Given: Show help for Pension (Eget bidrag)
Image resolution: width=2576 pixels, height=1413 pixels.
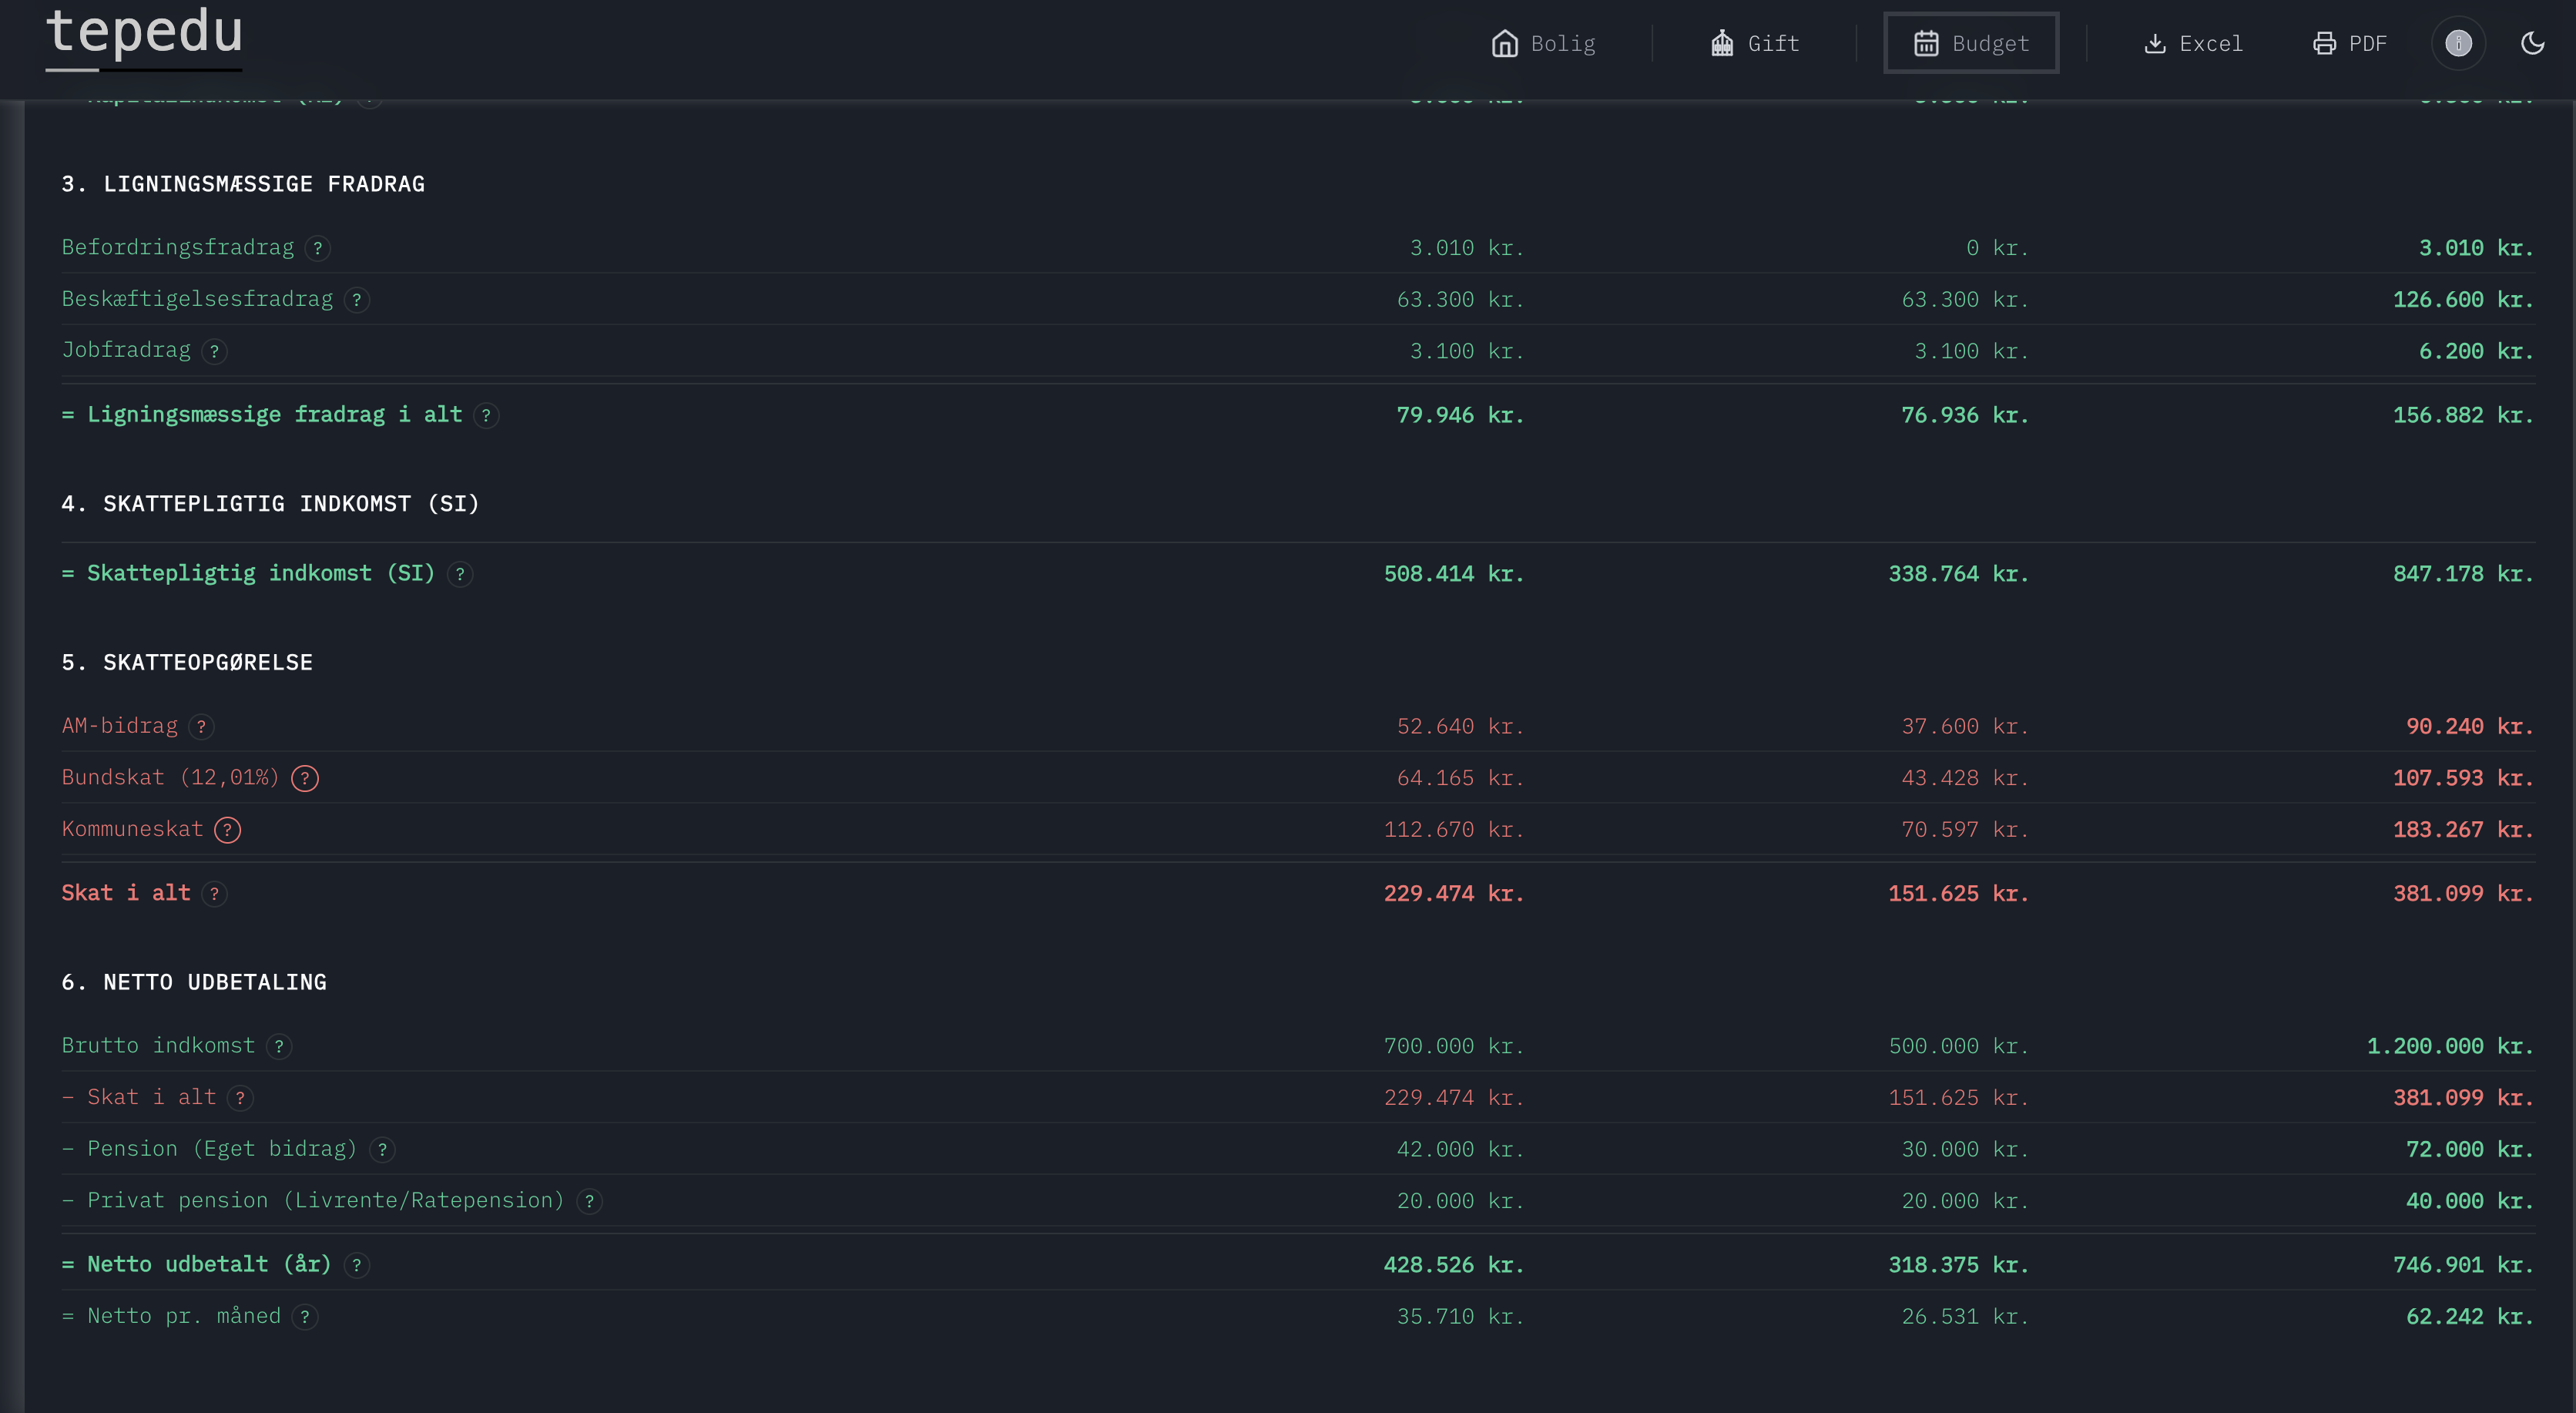Looking at the screenshot, I should [x=382, y=1150].
